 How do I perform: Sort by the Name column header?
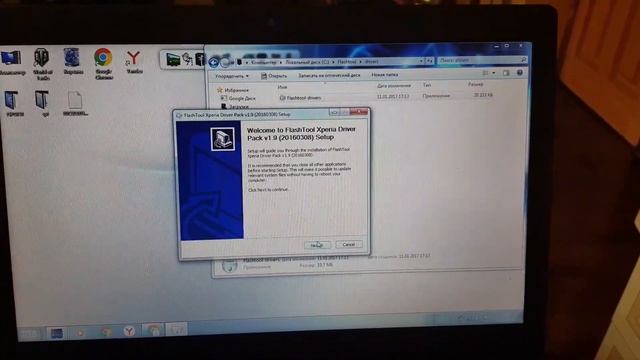pos(282,87)
